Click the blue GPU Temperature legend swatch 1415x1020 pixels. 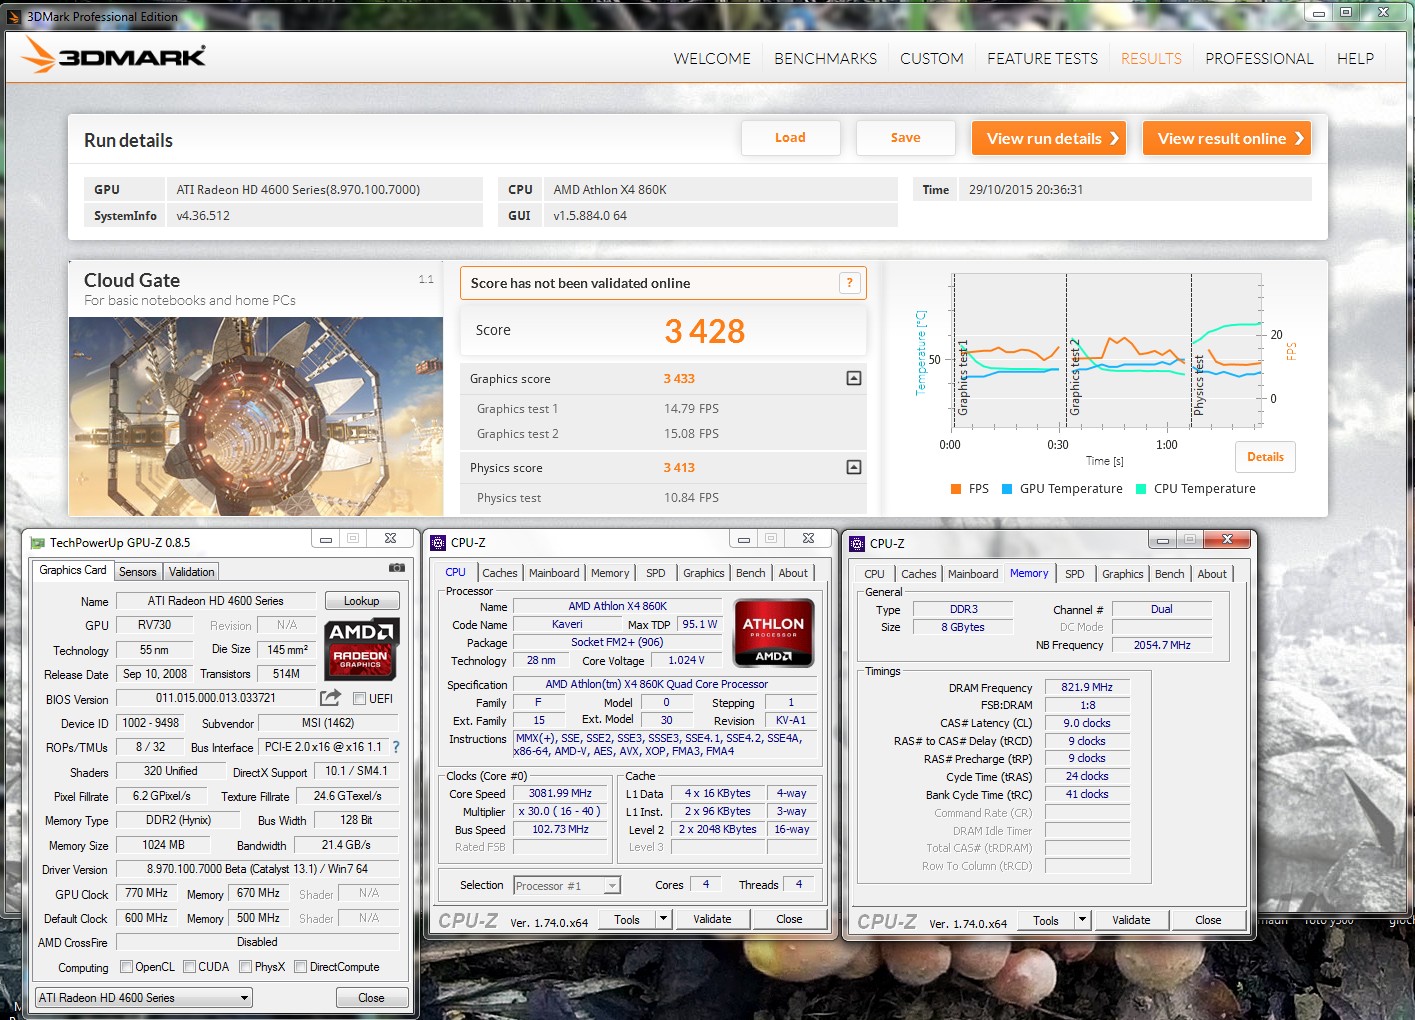coord(1007,489)
